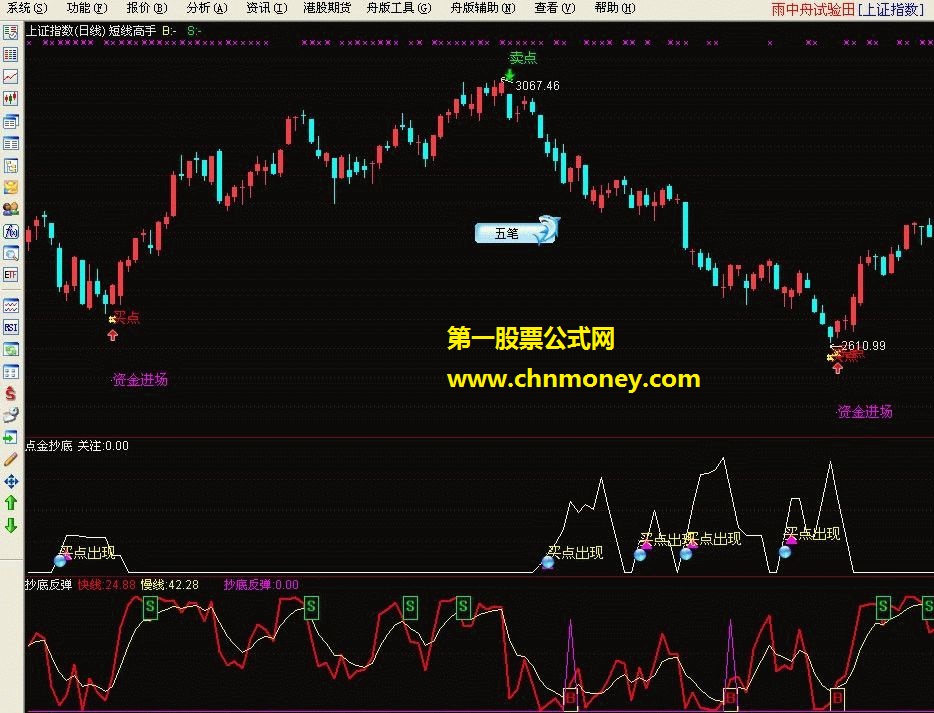Viewport: 934px width, 713px height.
Task: Click the blue four-way move icon
Action: click(10, 481)
